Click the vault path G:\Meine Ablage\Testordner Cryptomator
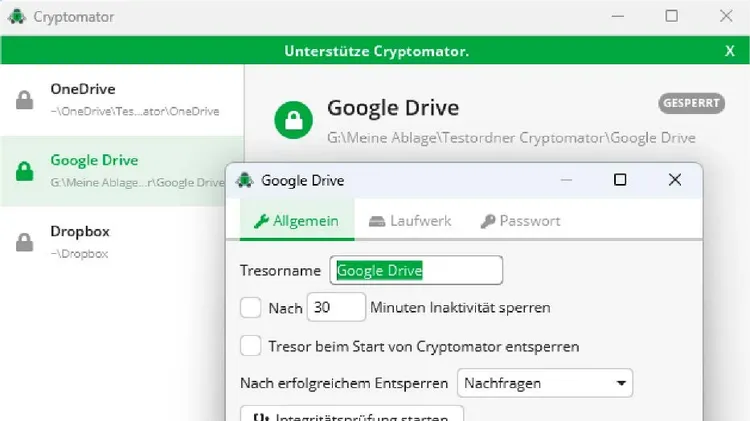 tap(511, 138)
